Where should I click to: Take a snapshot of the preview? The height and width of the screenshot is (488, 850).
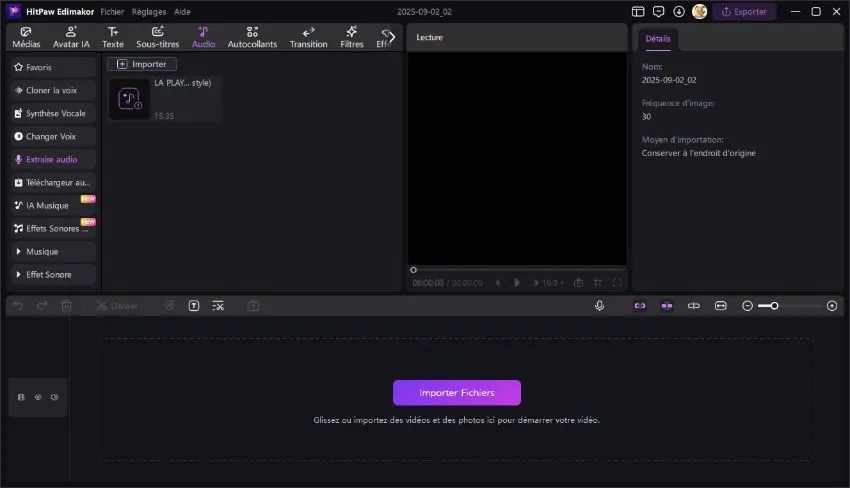point(578,282)
